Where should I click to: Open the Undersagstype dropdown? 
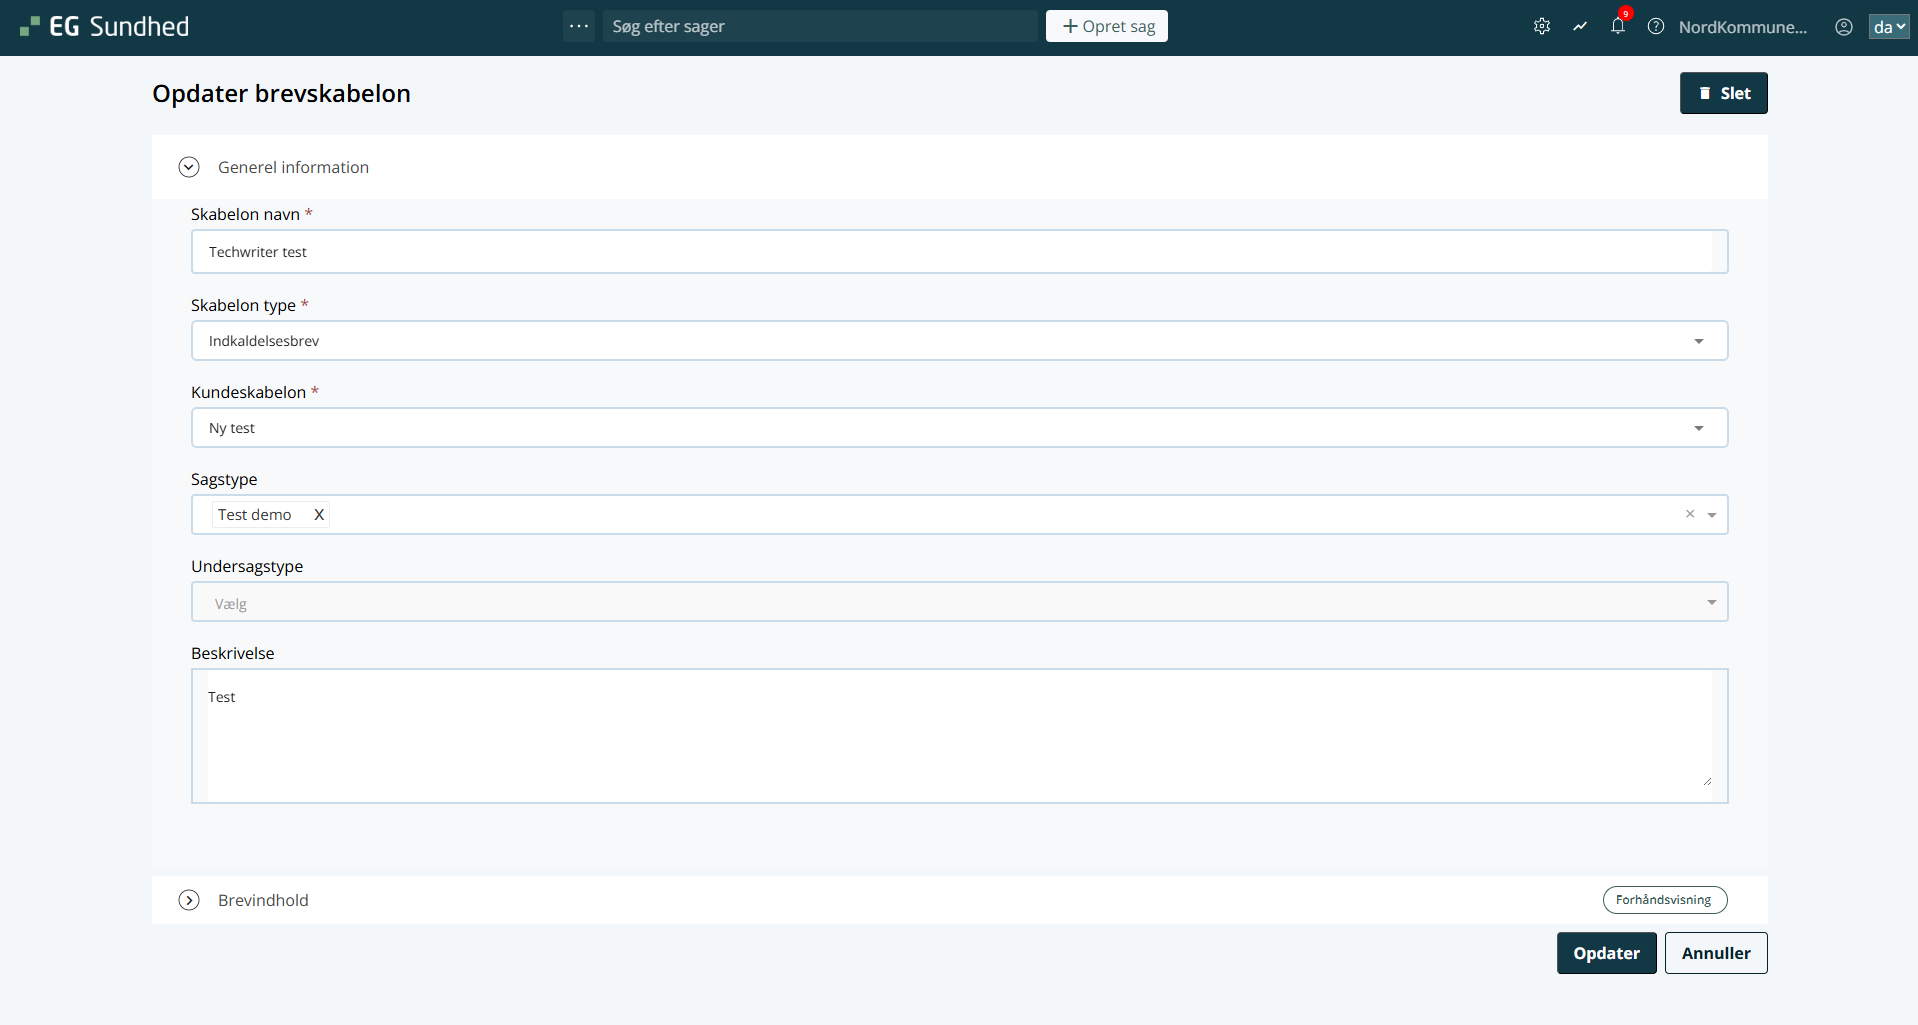point(958,602)
